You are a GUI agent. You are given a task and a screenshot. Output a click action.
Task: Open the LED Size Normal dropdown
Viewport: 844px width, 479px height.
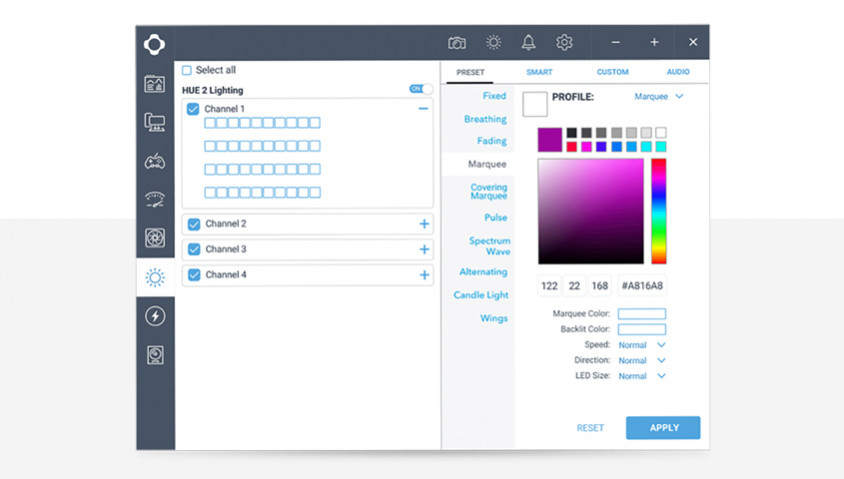point(642,376)
